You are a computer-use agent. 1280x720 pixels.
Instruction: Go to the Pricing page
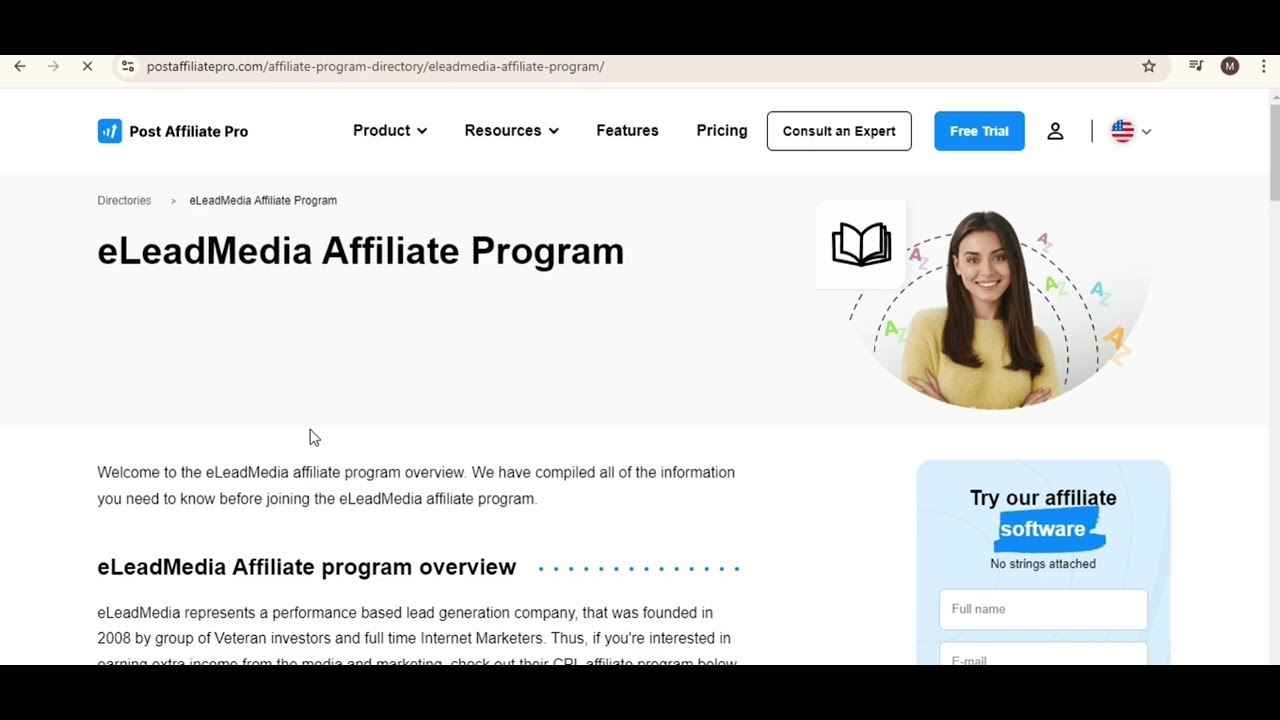(722, 131)
